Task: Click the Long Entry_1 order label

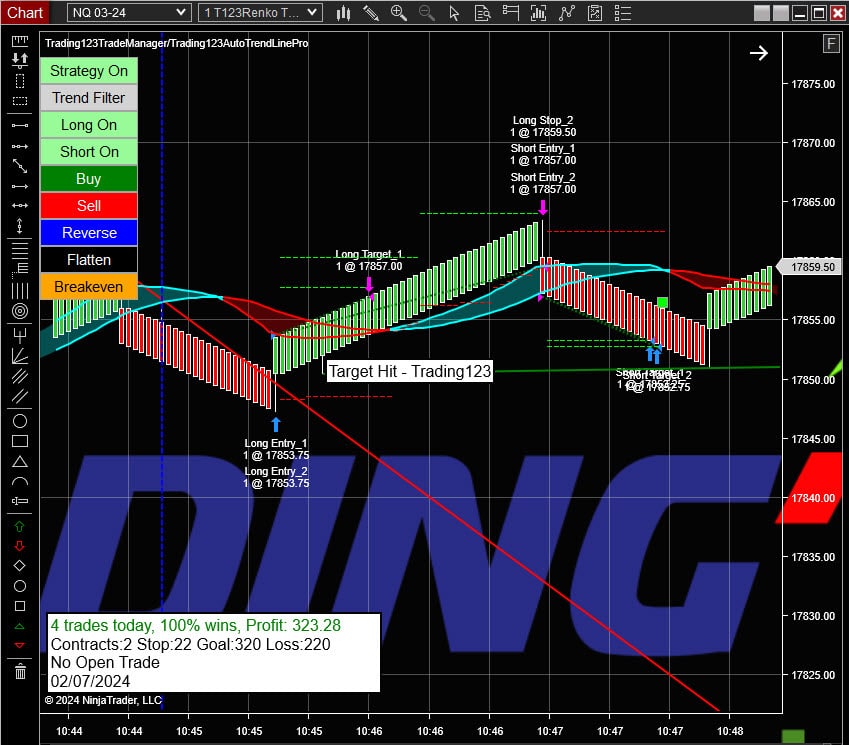Action: 276,449
